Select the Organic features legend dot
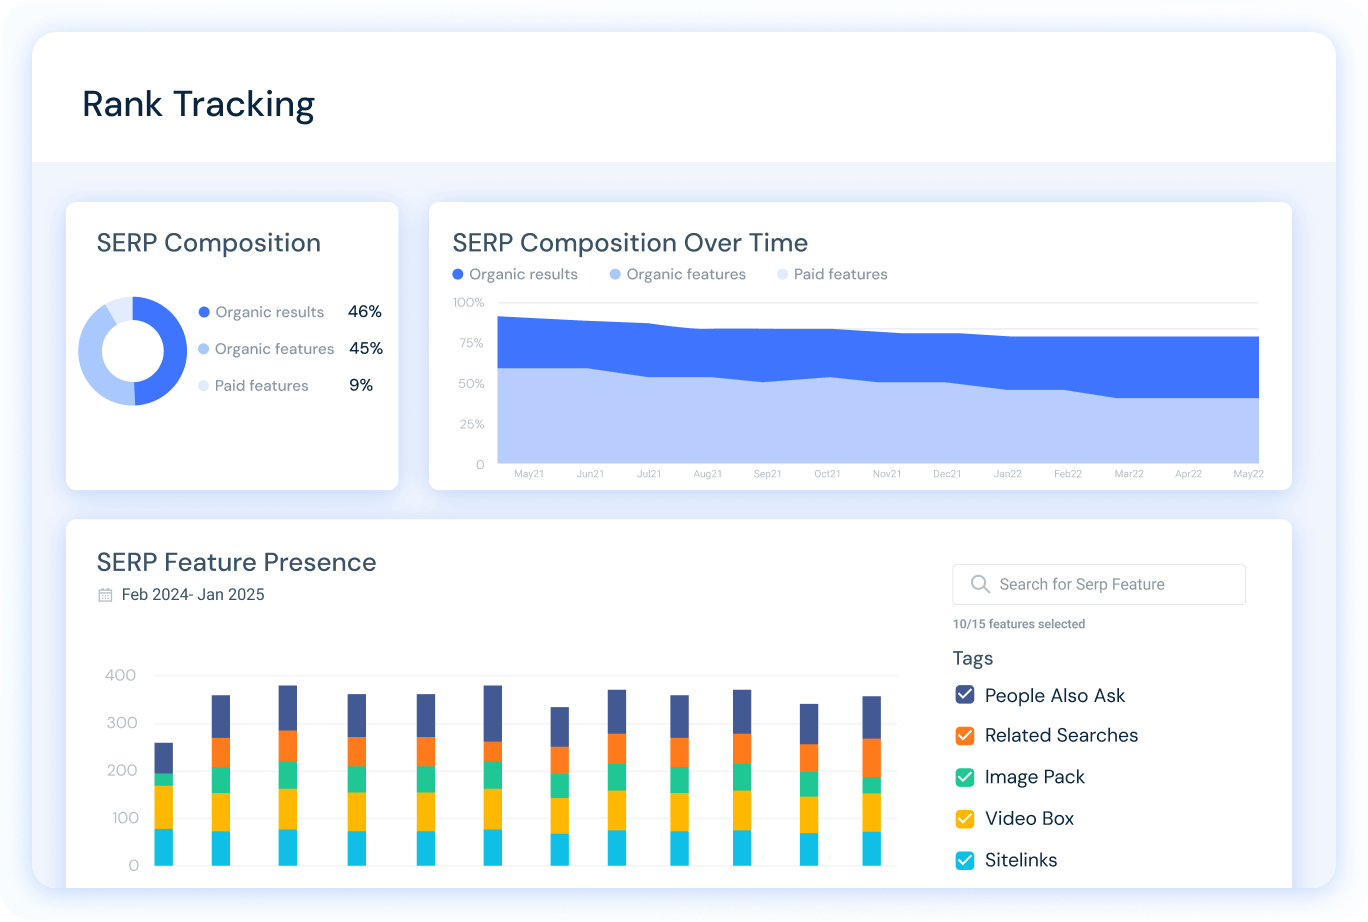This screenshot has width=1368, height=922. pyautogui.click(x=614, y=274)
